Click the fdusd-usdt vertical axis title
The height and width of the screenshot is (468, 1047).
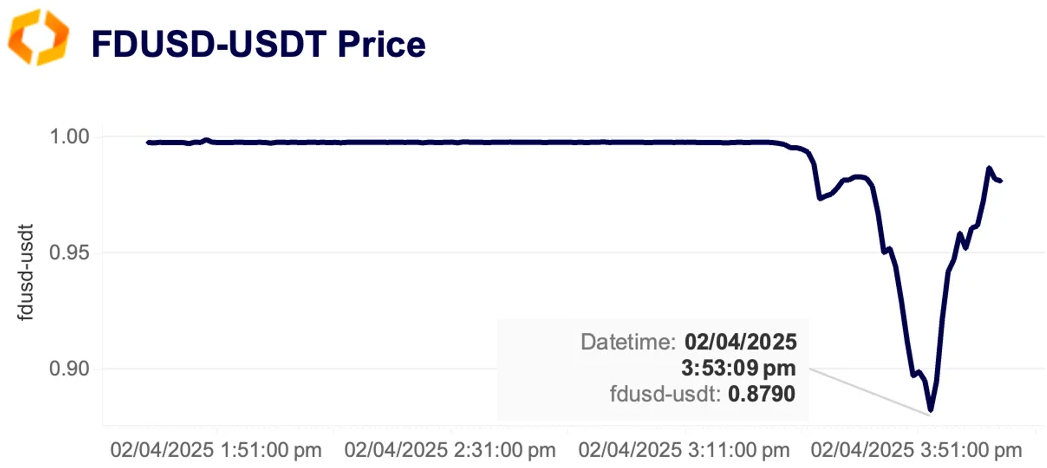pyautogui.click(x=25, y=273)
